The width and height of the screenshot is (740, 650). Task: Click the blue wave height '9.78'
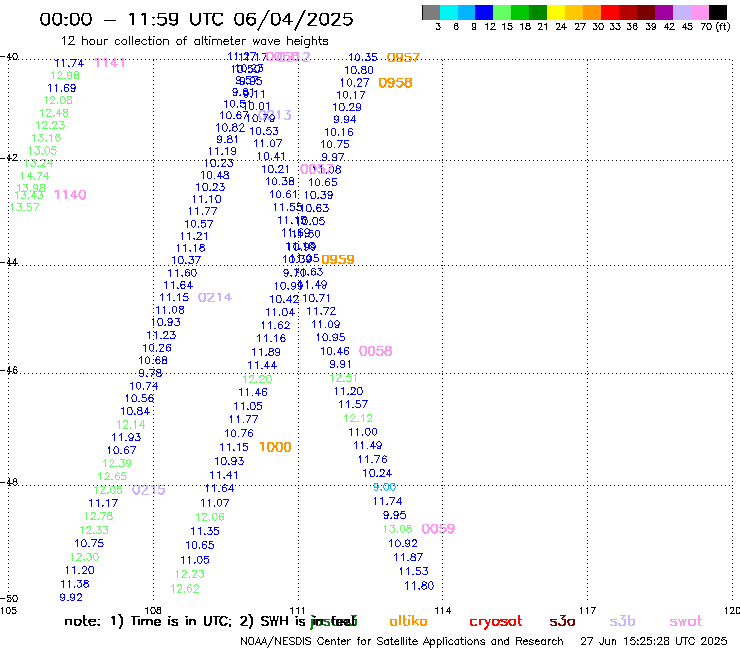pos(151,373)
